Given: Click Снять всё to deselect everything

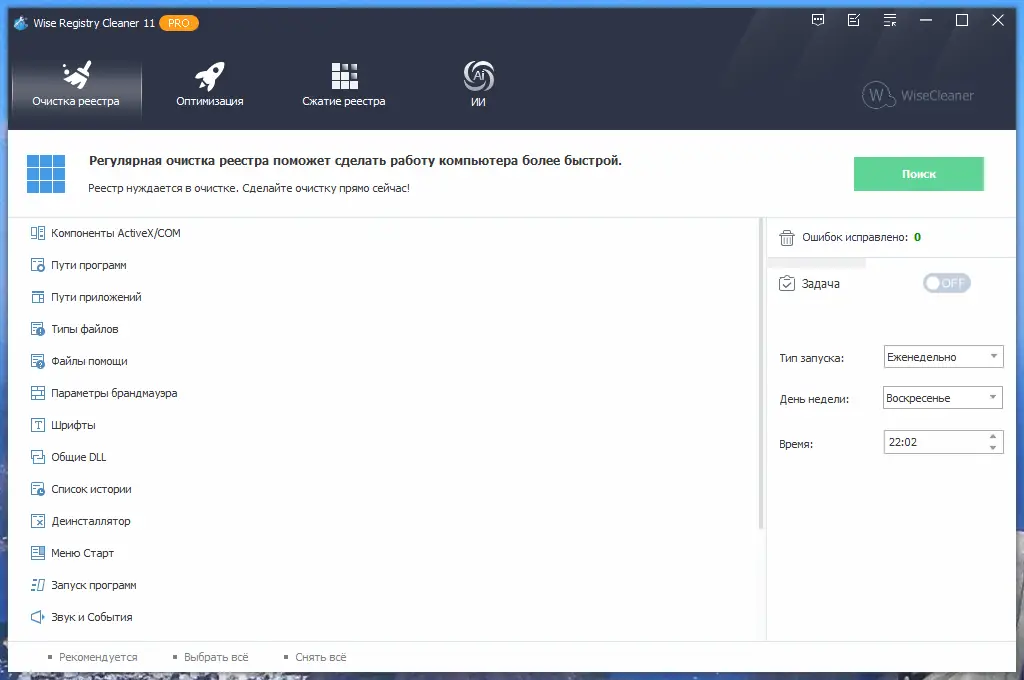Looking at the screenshot, I should pyautogui.click(x=321, y=657).
